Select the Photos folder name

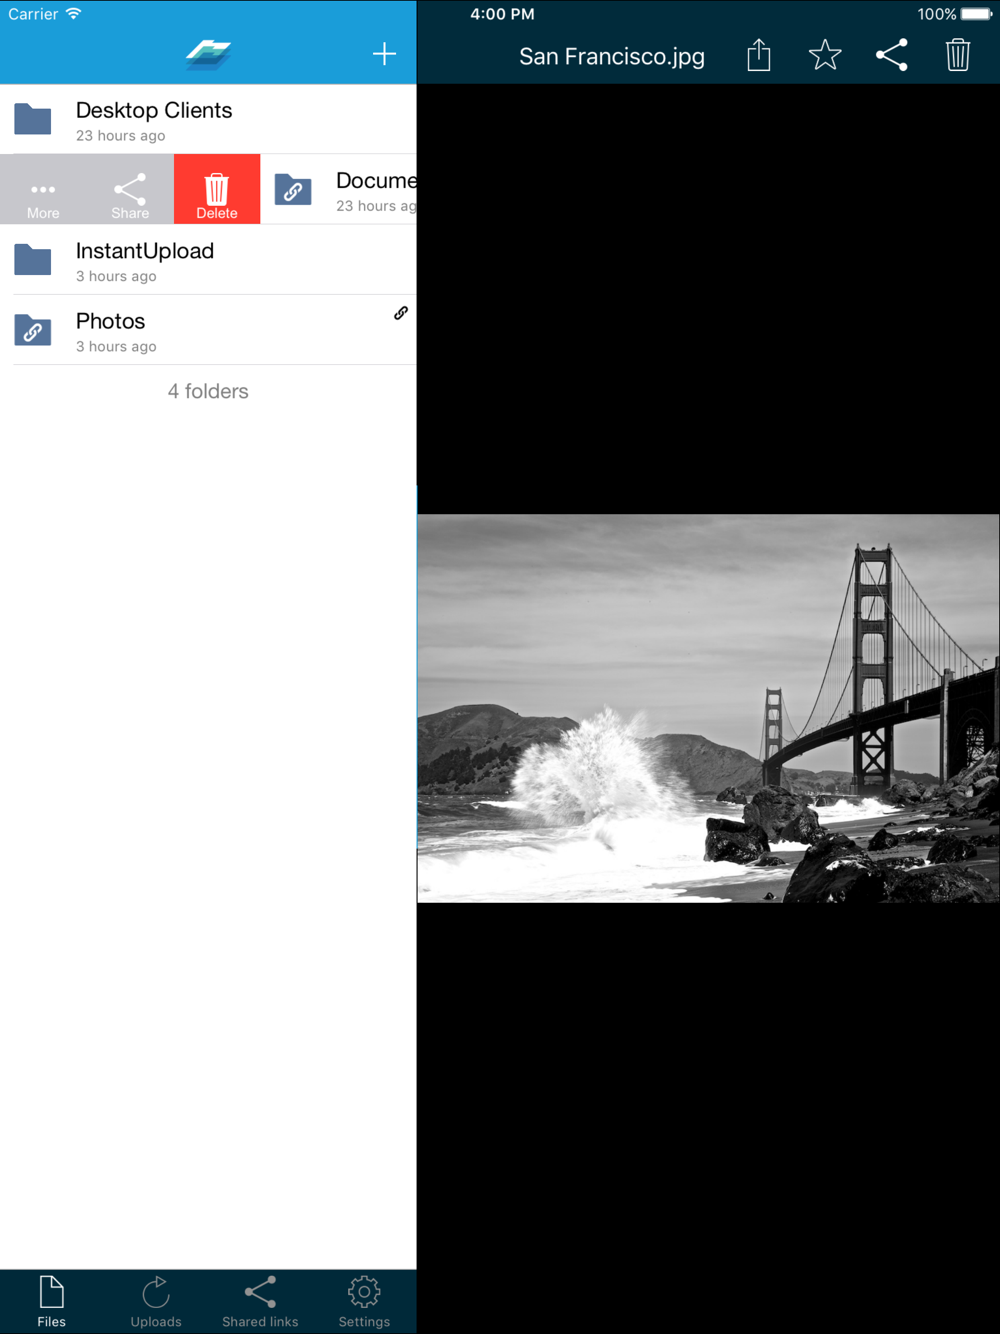click(111, 321)
